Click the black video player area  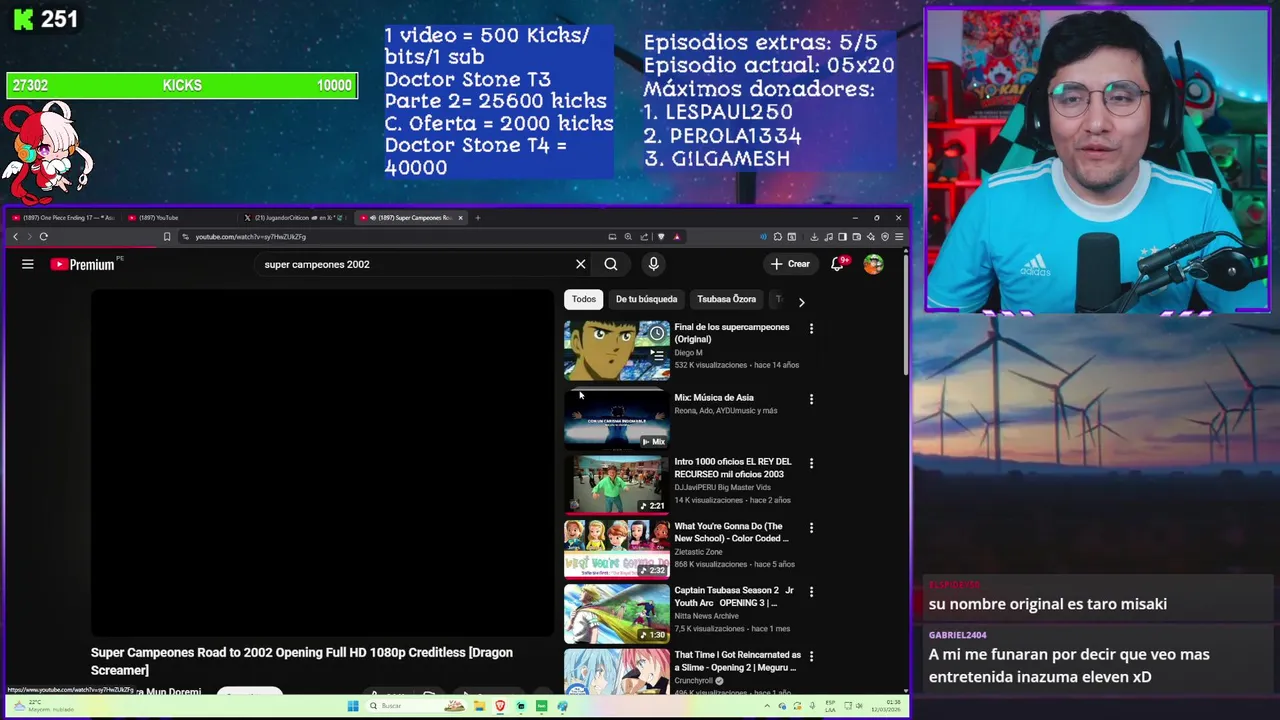point(322,463)
